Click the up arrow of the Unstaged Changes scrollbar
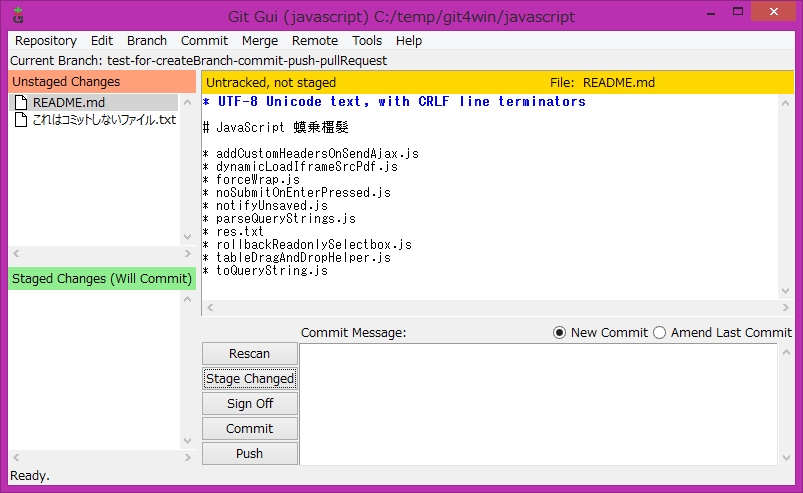This screenshot has width=803, height=493. pyautogui.click(x=187, y=102)
